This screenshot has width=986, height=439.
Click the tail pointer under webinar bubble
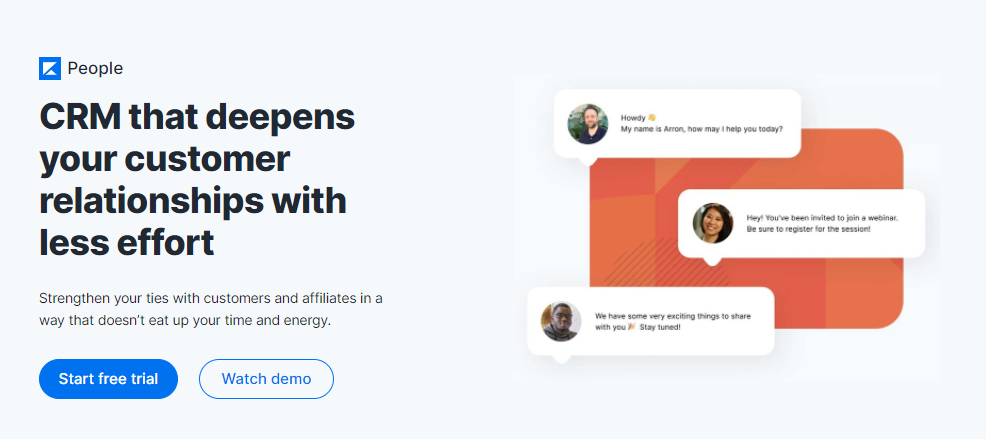tap(711, 260)
